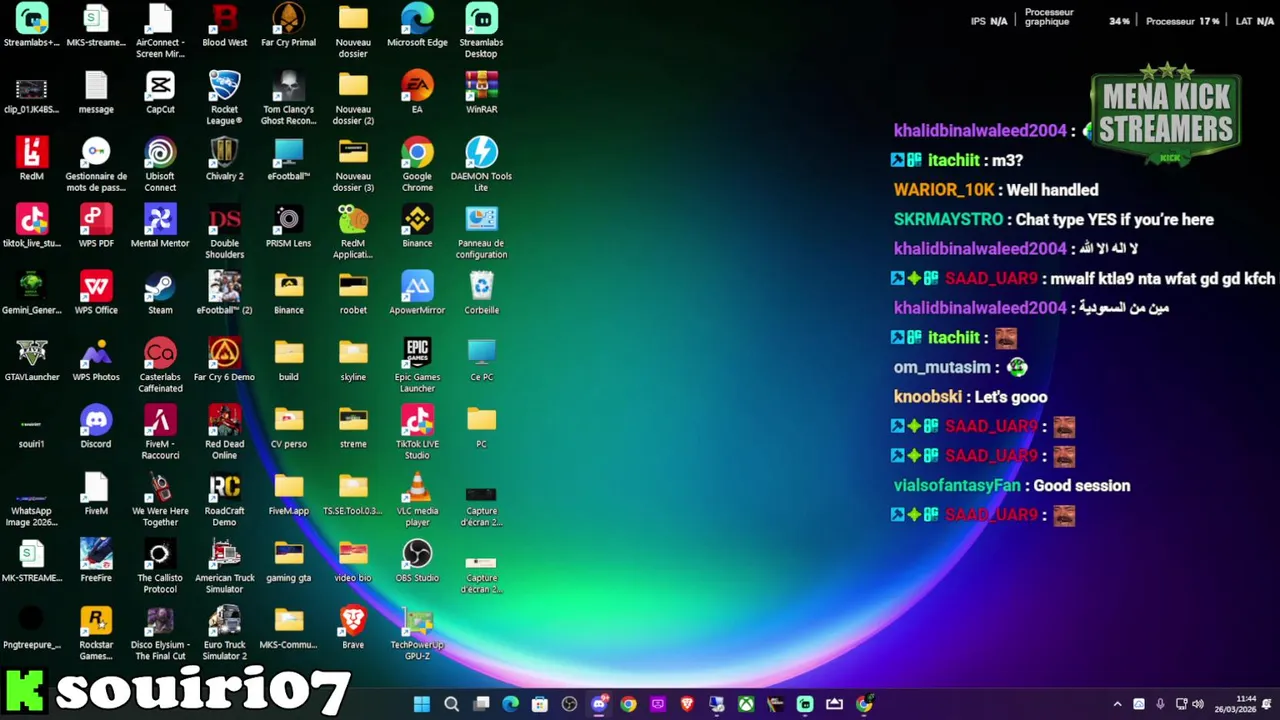The width and height of the screenshot is (1280, 720).
Task: Open the Xbox app from the taskbar
Action: tap(746, 704)
